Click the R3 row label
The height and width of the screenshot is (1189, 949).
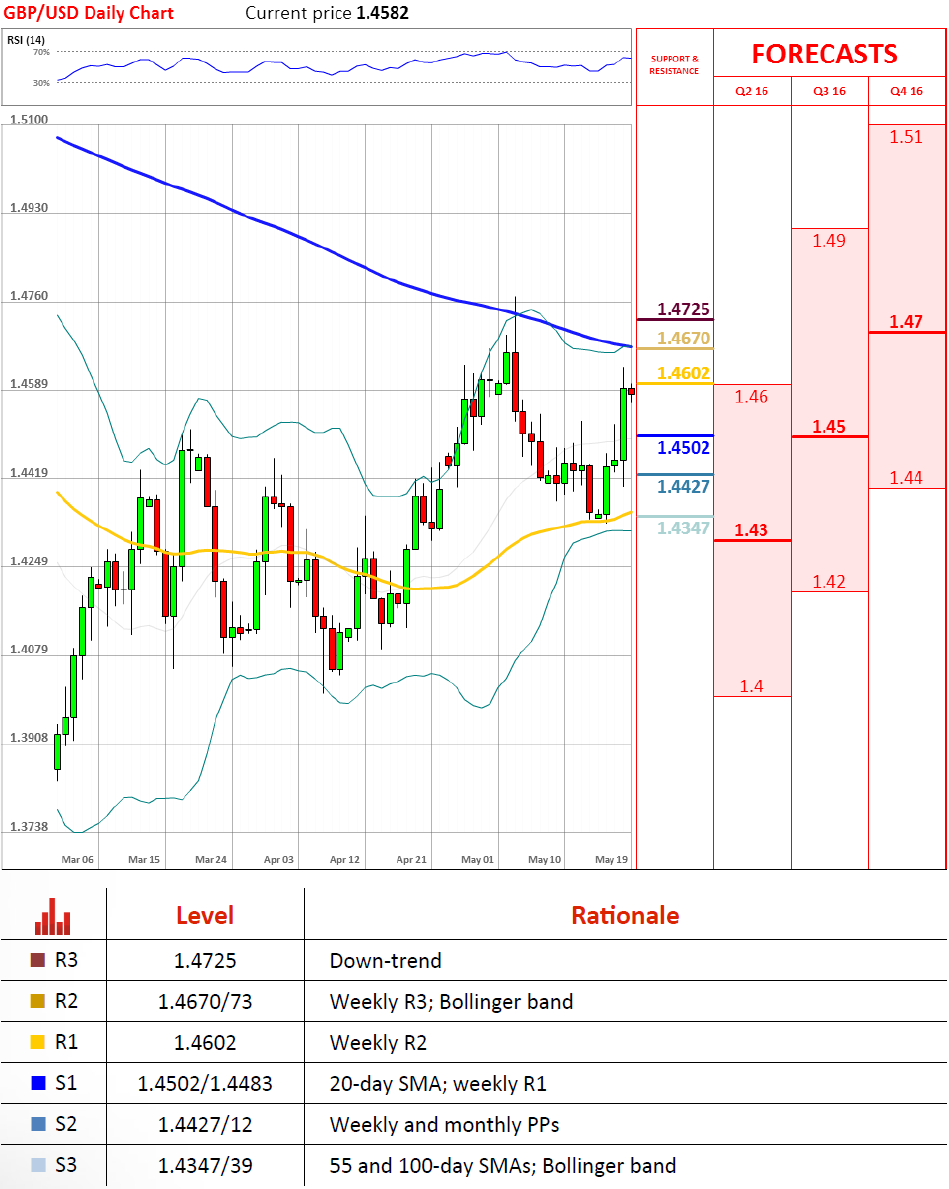point(67,960)
